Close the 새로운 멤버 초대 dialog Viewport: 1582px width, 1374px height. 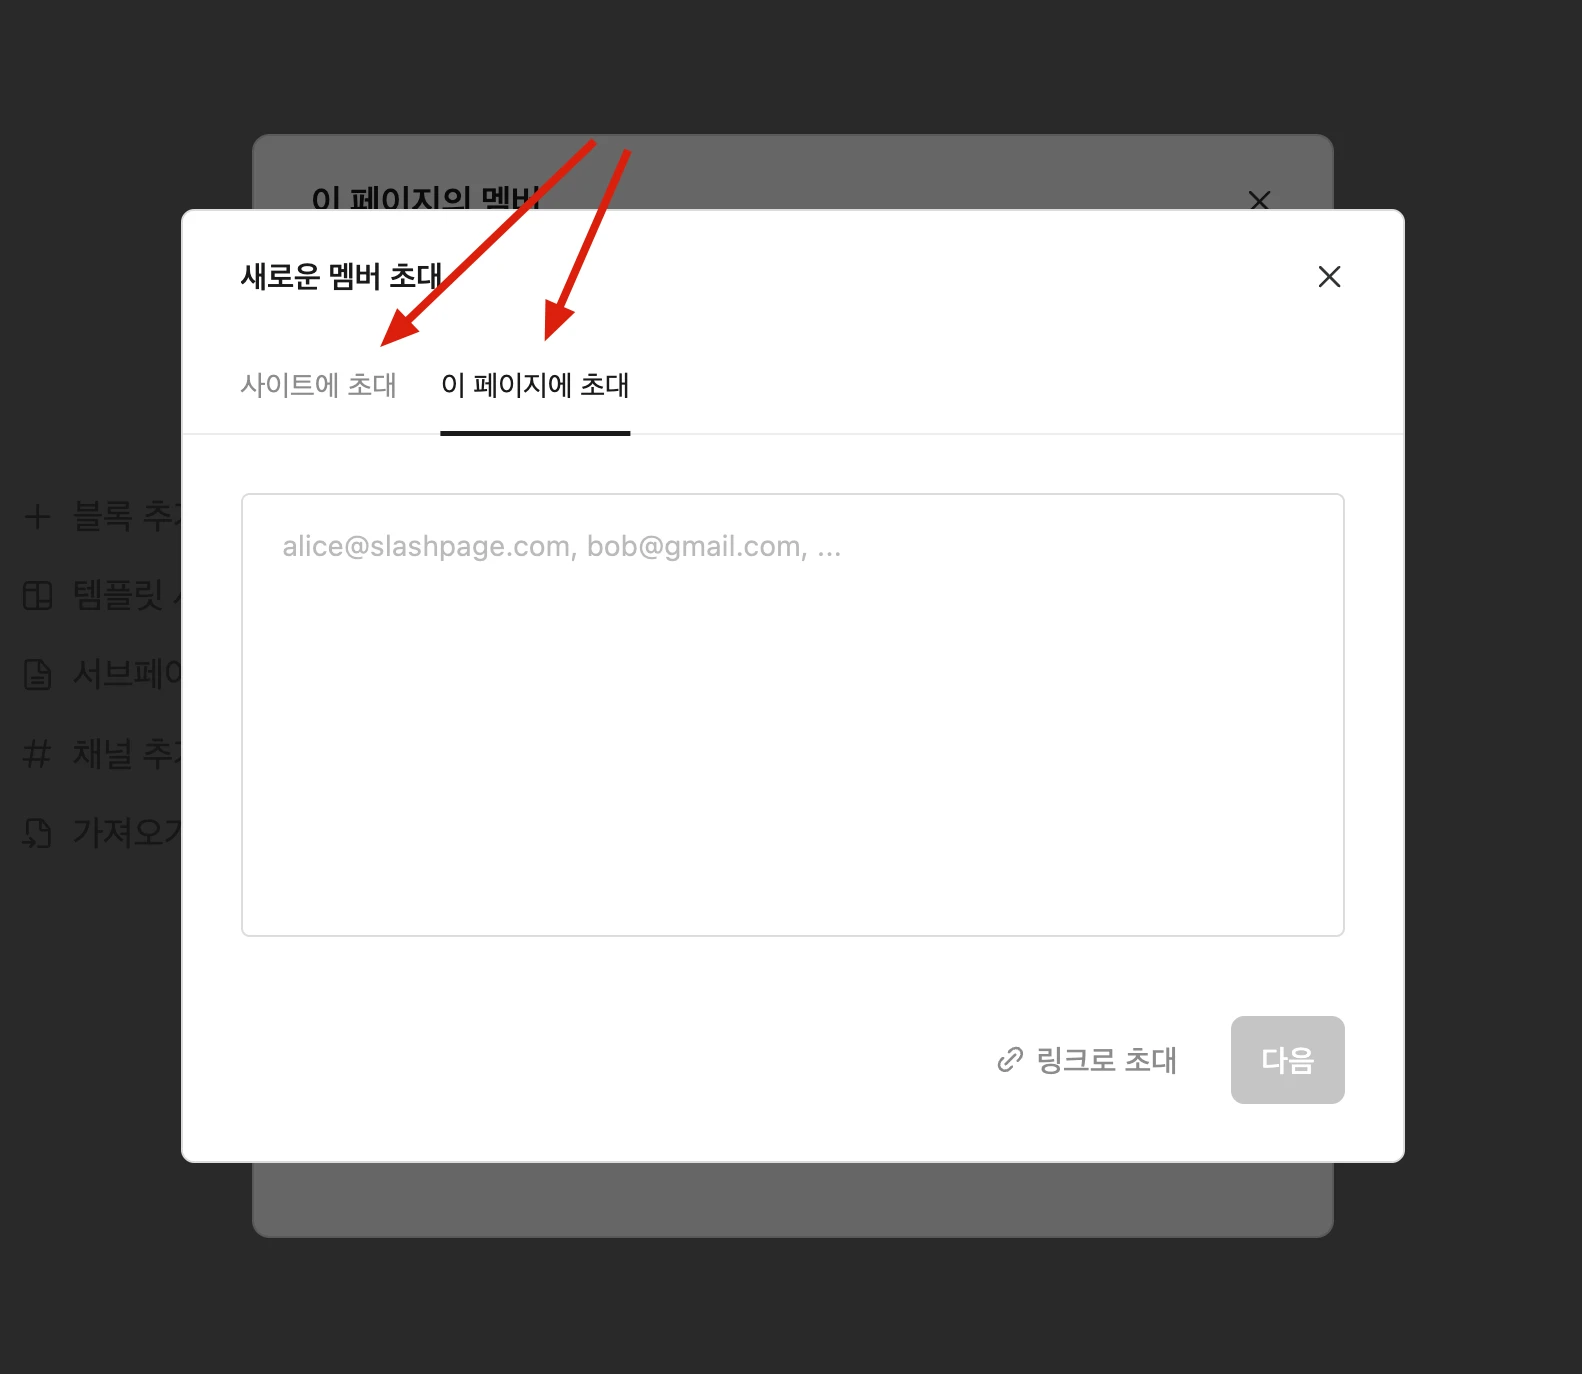[x=1329, y=277]
